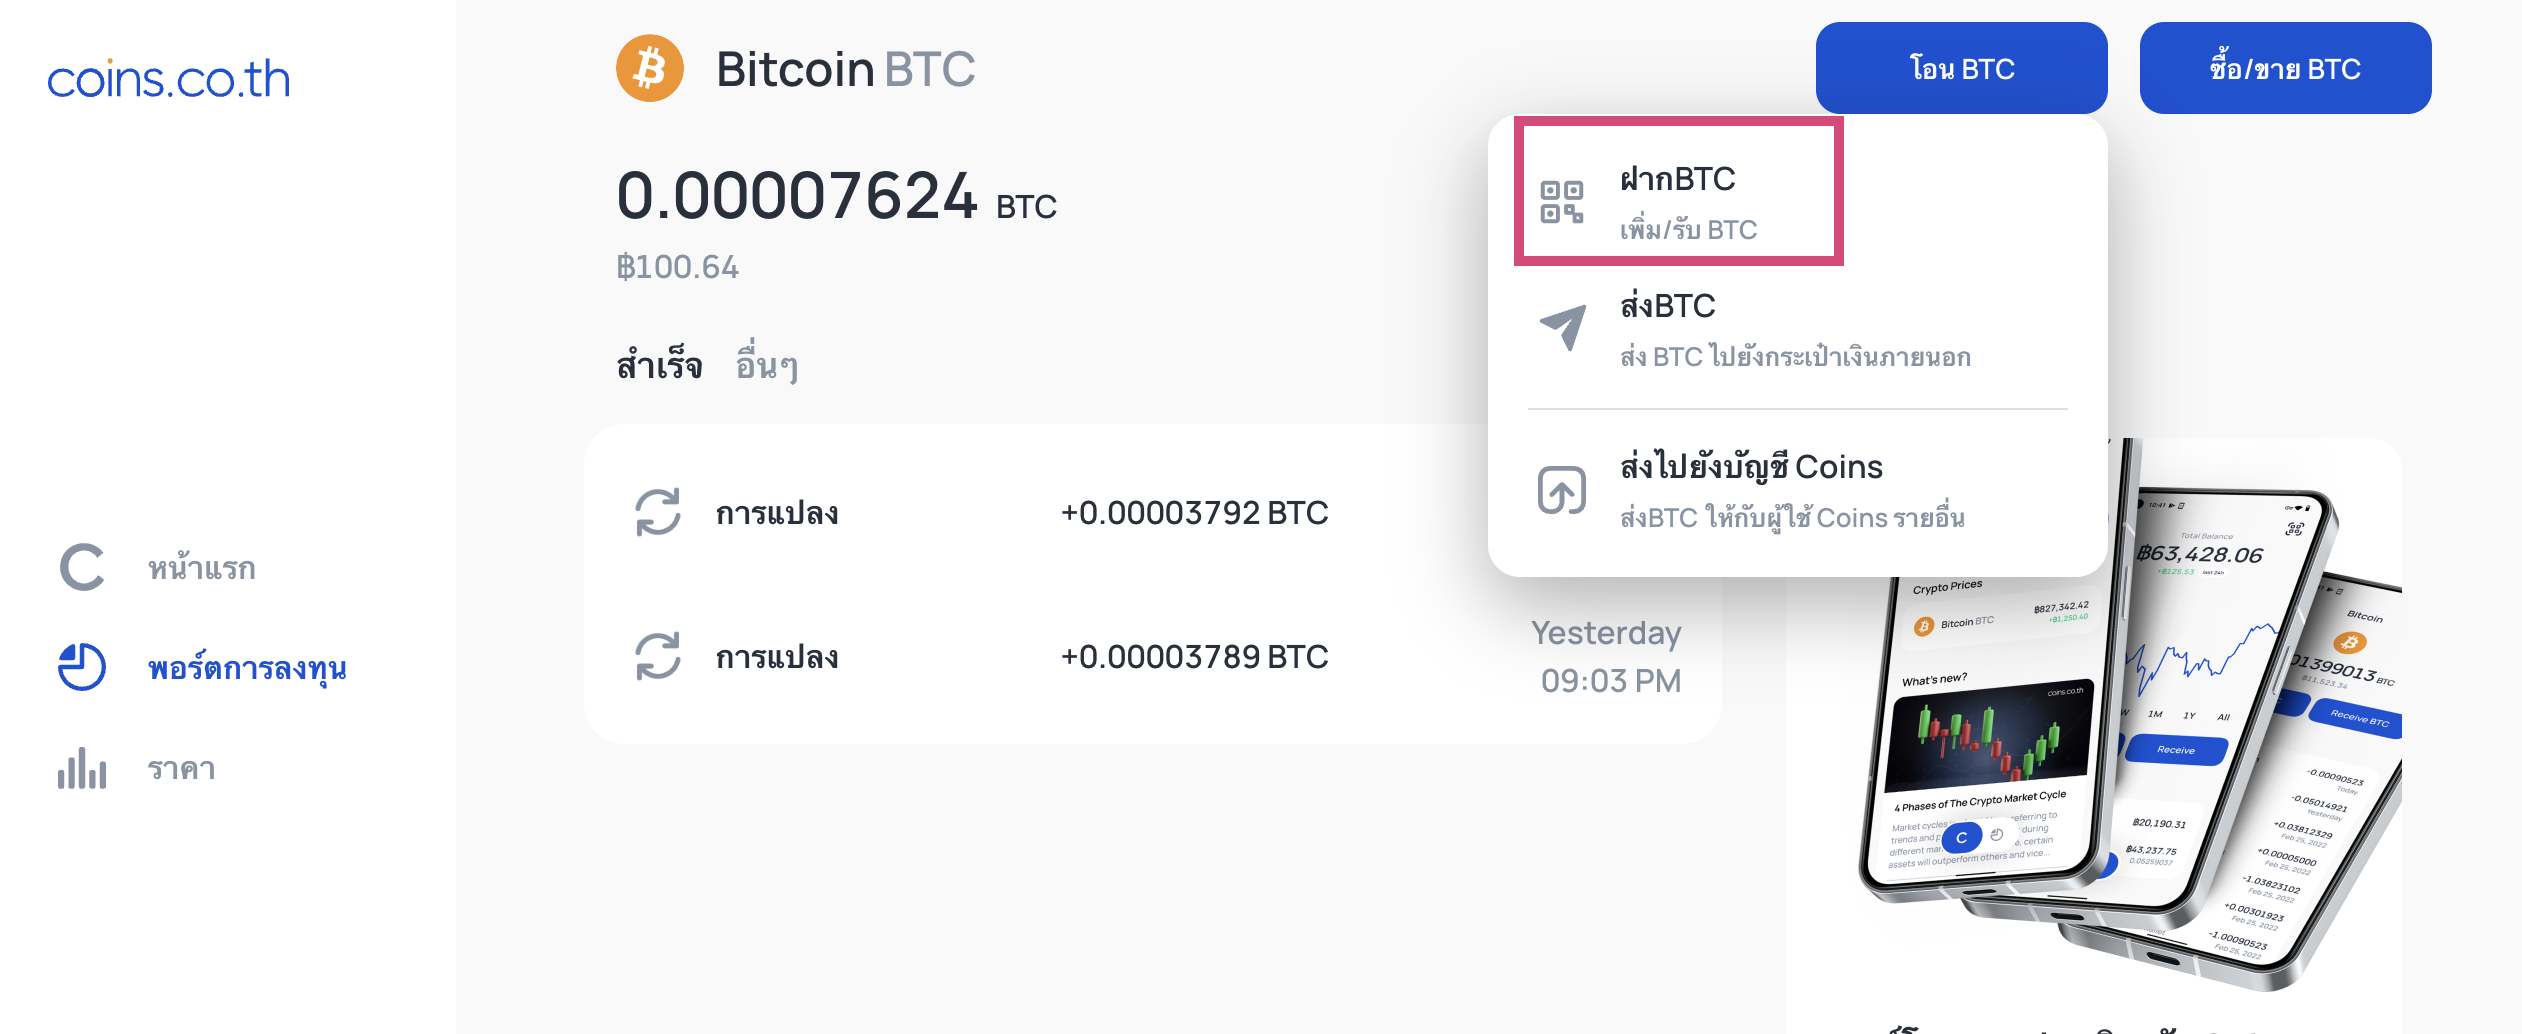Click the C home icon in sidebar
The height and width of the screenshot is (1034, 2522).
click(x=82, y=568)
